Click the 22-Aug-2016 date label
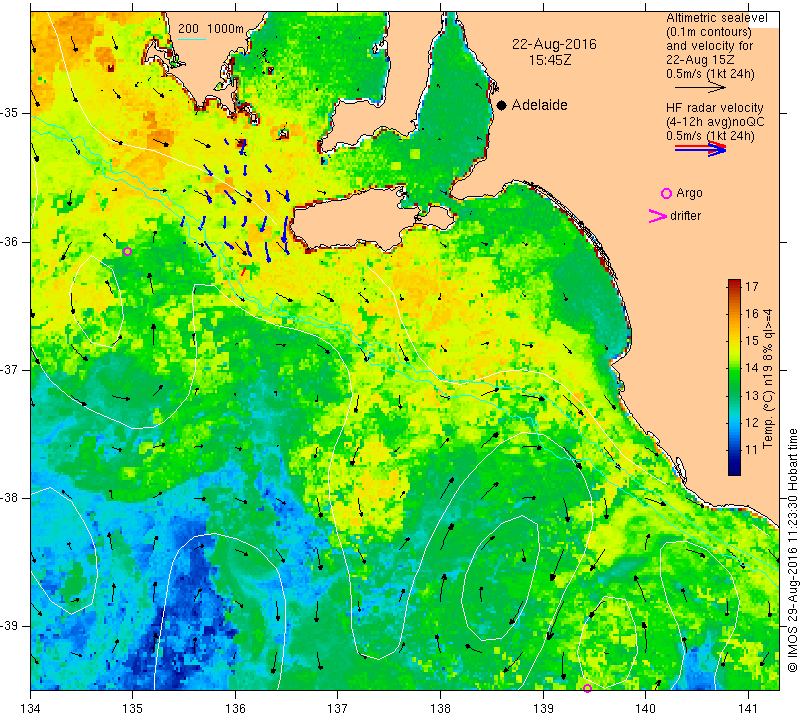The width and height of the screenshot is (800, 720). 554,44
